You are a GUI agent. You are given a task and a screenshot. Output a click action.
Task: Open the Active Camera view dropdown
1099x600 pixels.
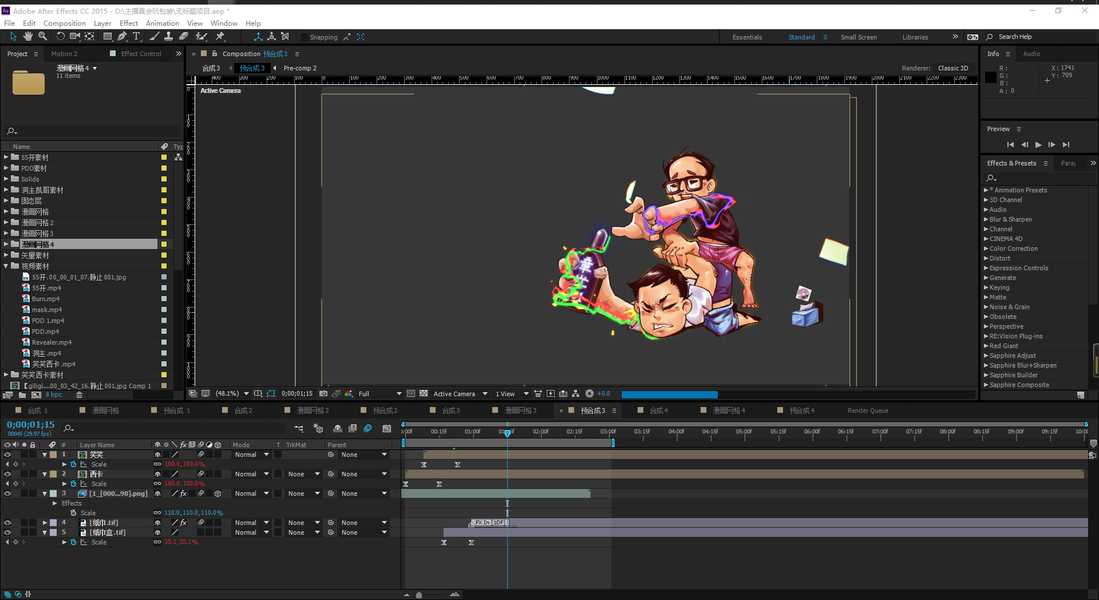(x=460, y=394)
